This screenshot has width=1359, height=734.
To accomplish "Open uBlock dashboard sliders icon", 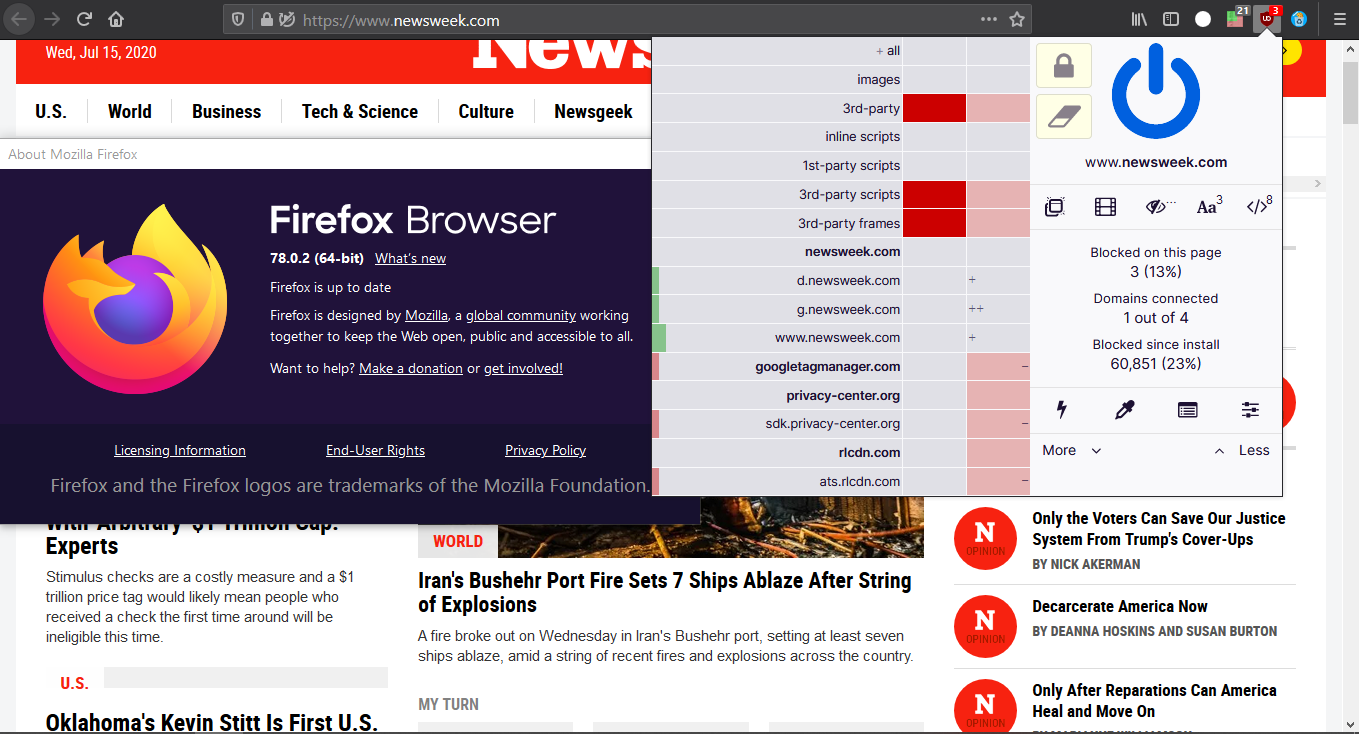I will [1250, 409].
